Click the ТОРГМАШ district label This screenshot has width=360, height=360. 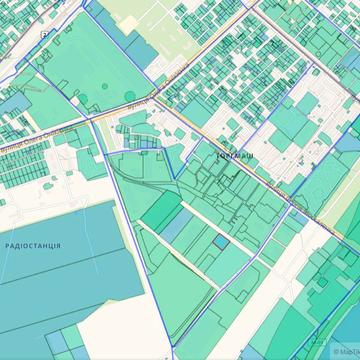click(x=235, y=156)
